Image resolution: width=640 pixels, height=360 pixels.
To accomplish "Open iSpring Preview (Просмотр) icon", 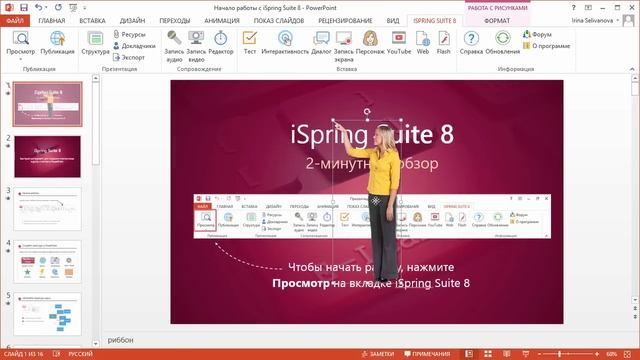I will 20,39.
